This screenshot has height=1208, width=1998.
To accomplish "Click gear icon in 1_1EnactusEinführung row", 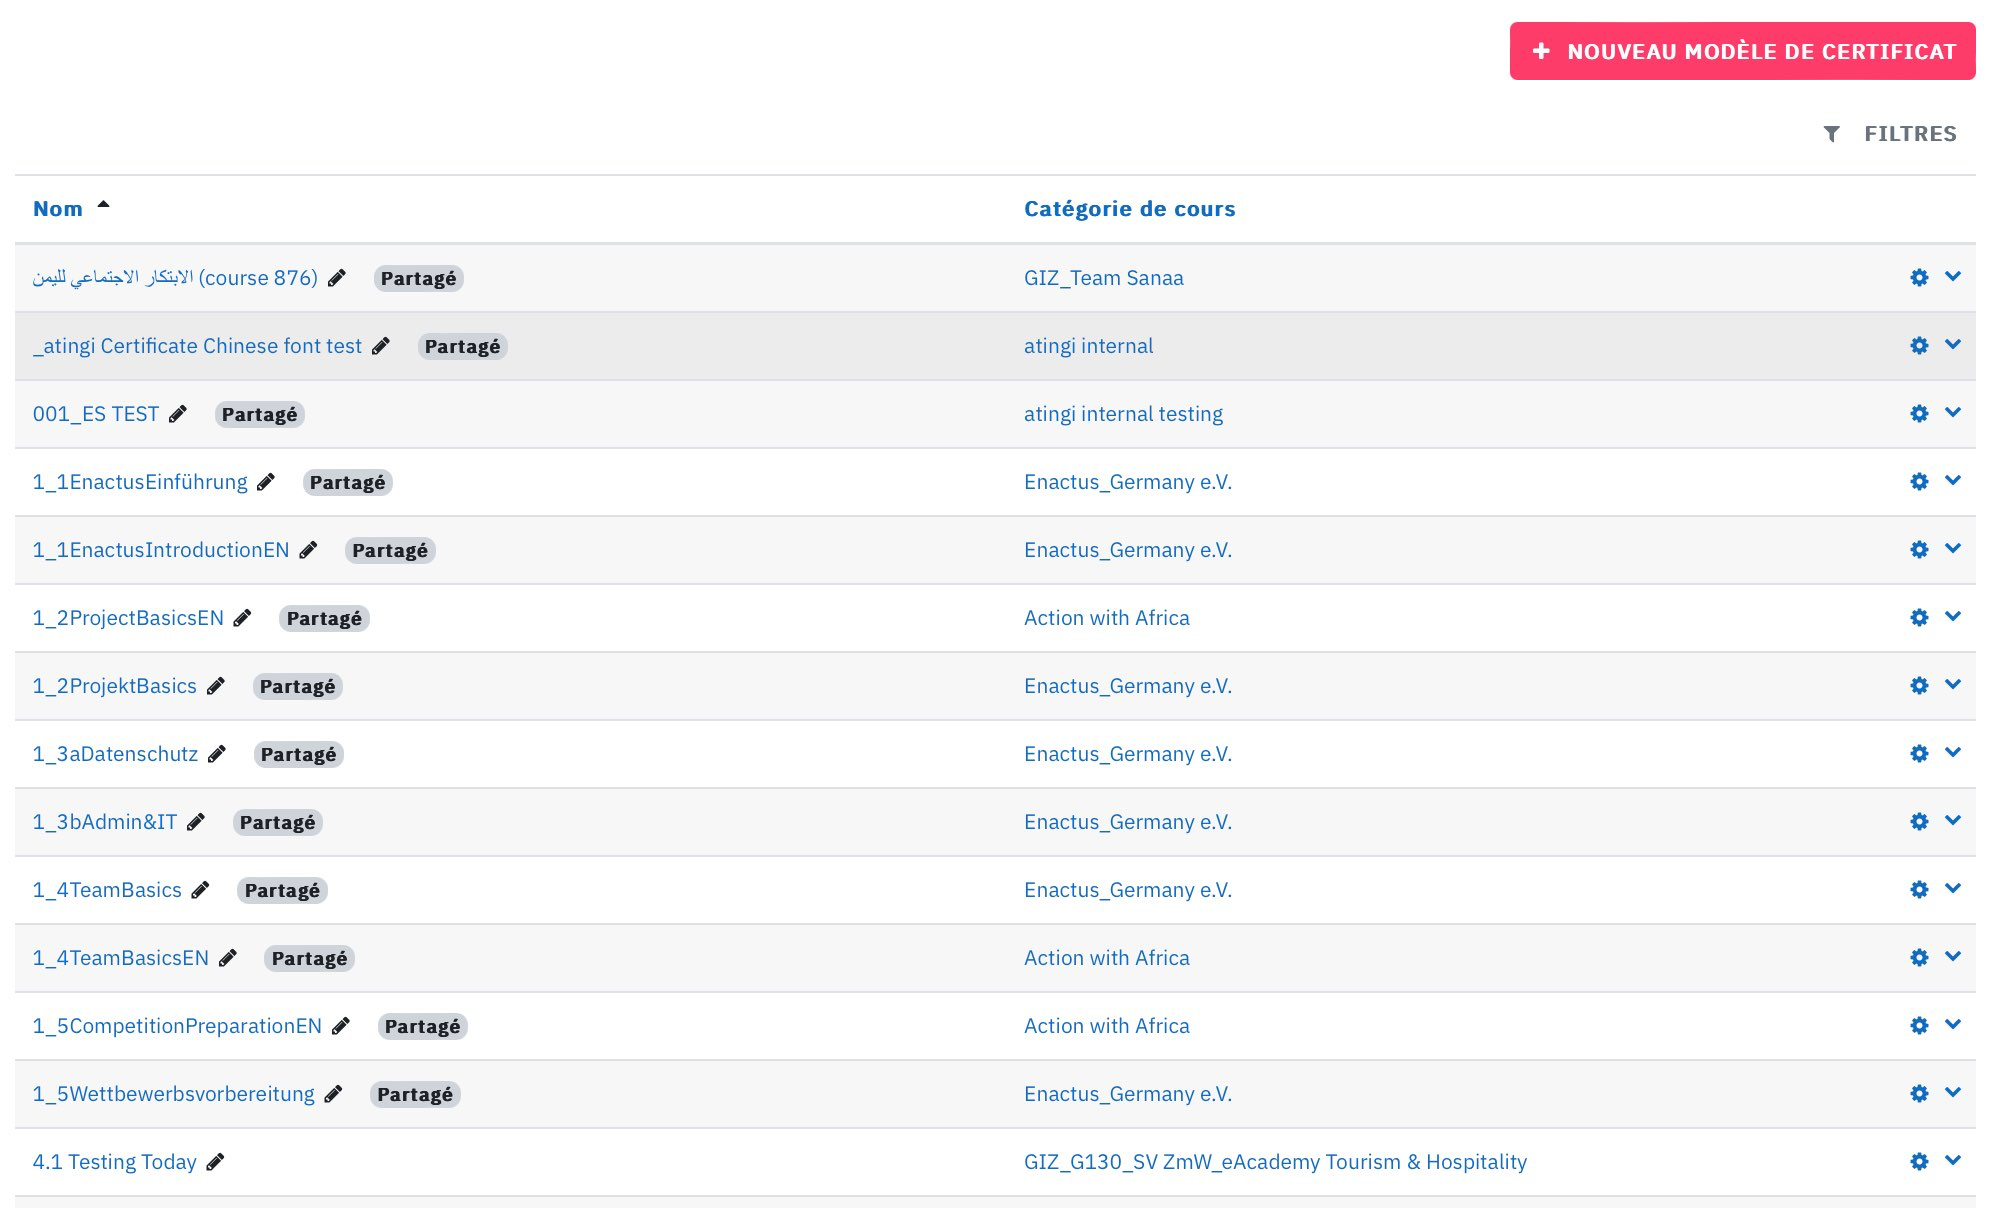I will pos(1919,482).
